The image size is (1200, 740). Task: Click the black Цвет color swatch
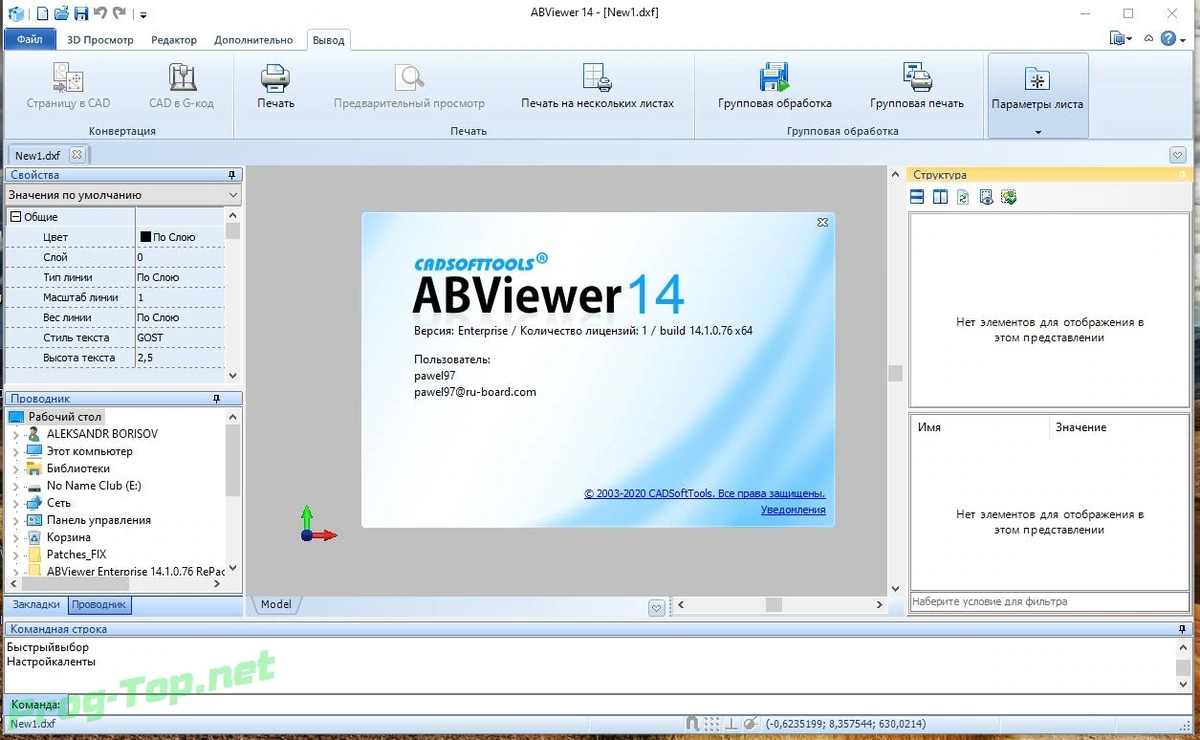coord(145,237)
